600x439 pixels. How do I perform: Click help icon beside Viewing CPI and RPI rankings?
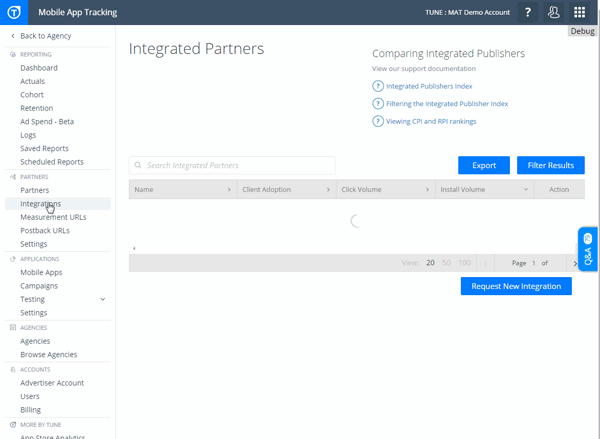coord(378,121)
